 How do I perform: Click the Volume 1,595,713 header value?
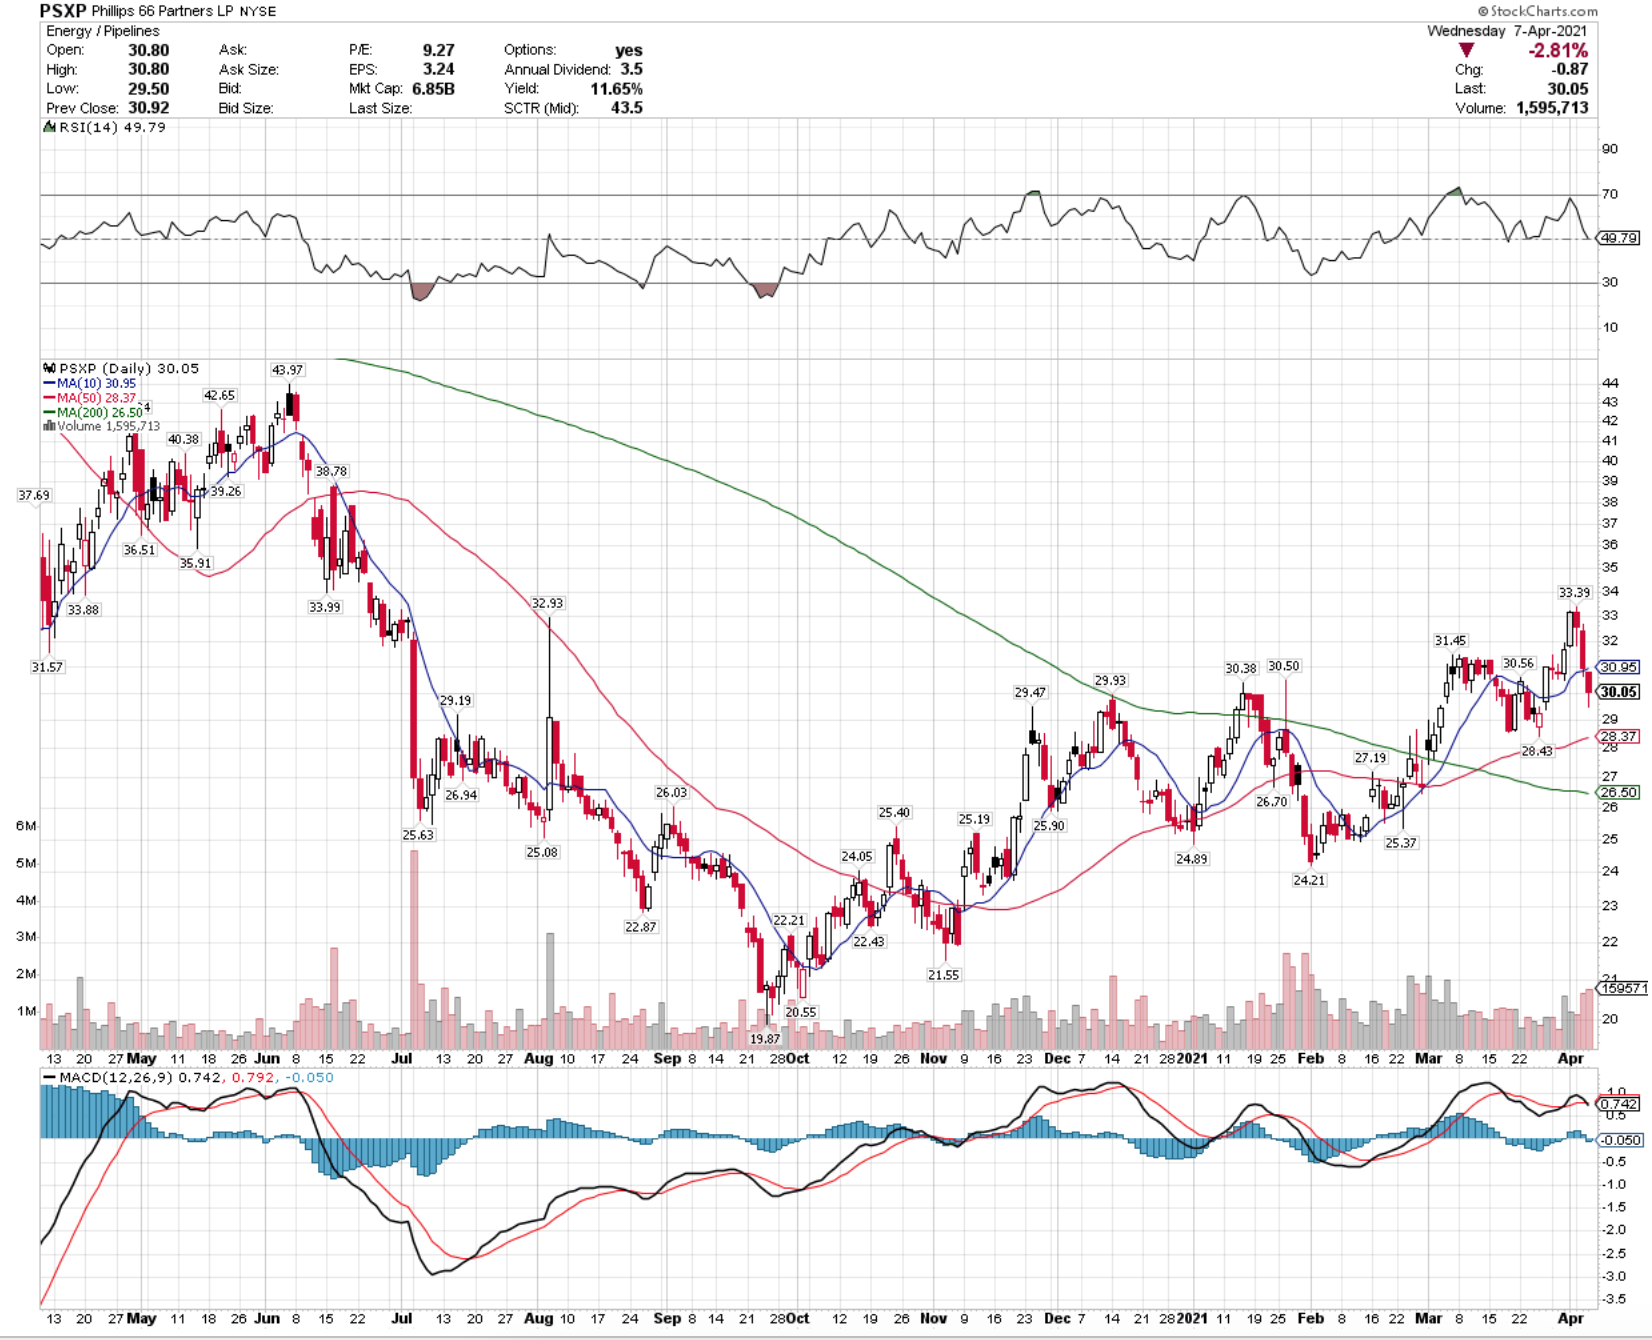(1552, 108)
